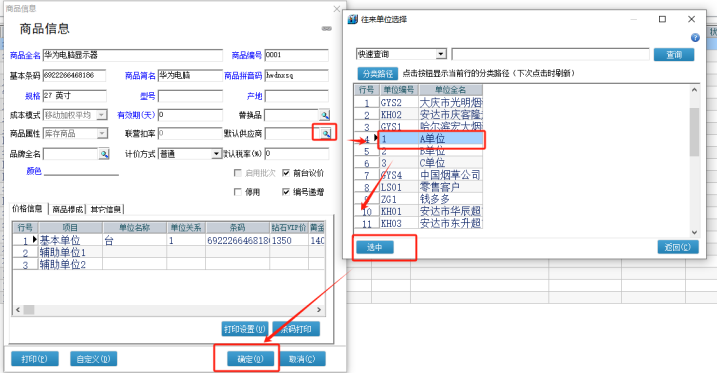Click the 分类路径 button
This screenshot has height=374, width=718.
coord(378,73)
